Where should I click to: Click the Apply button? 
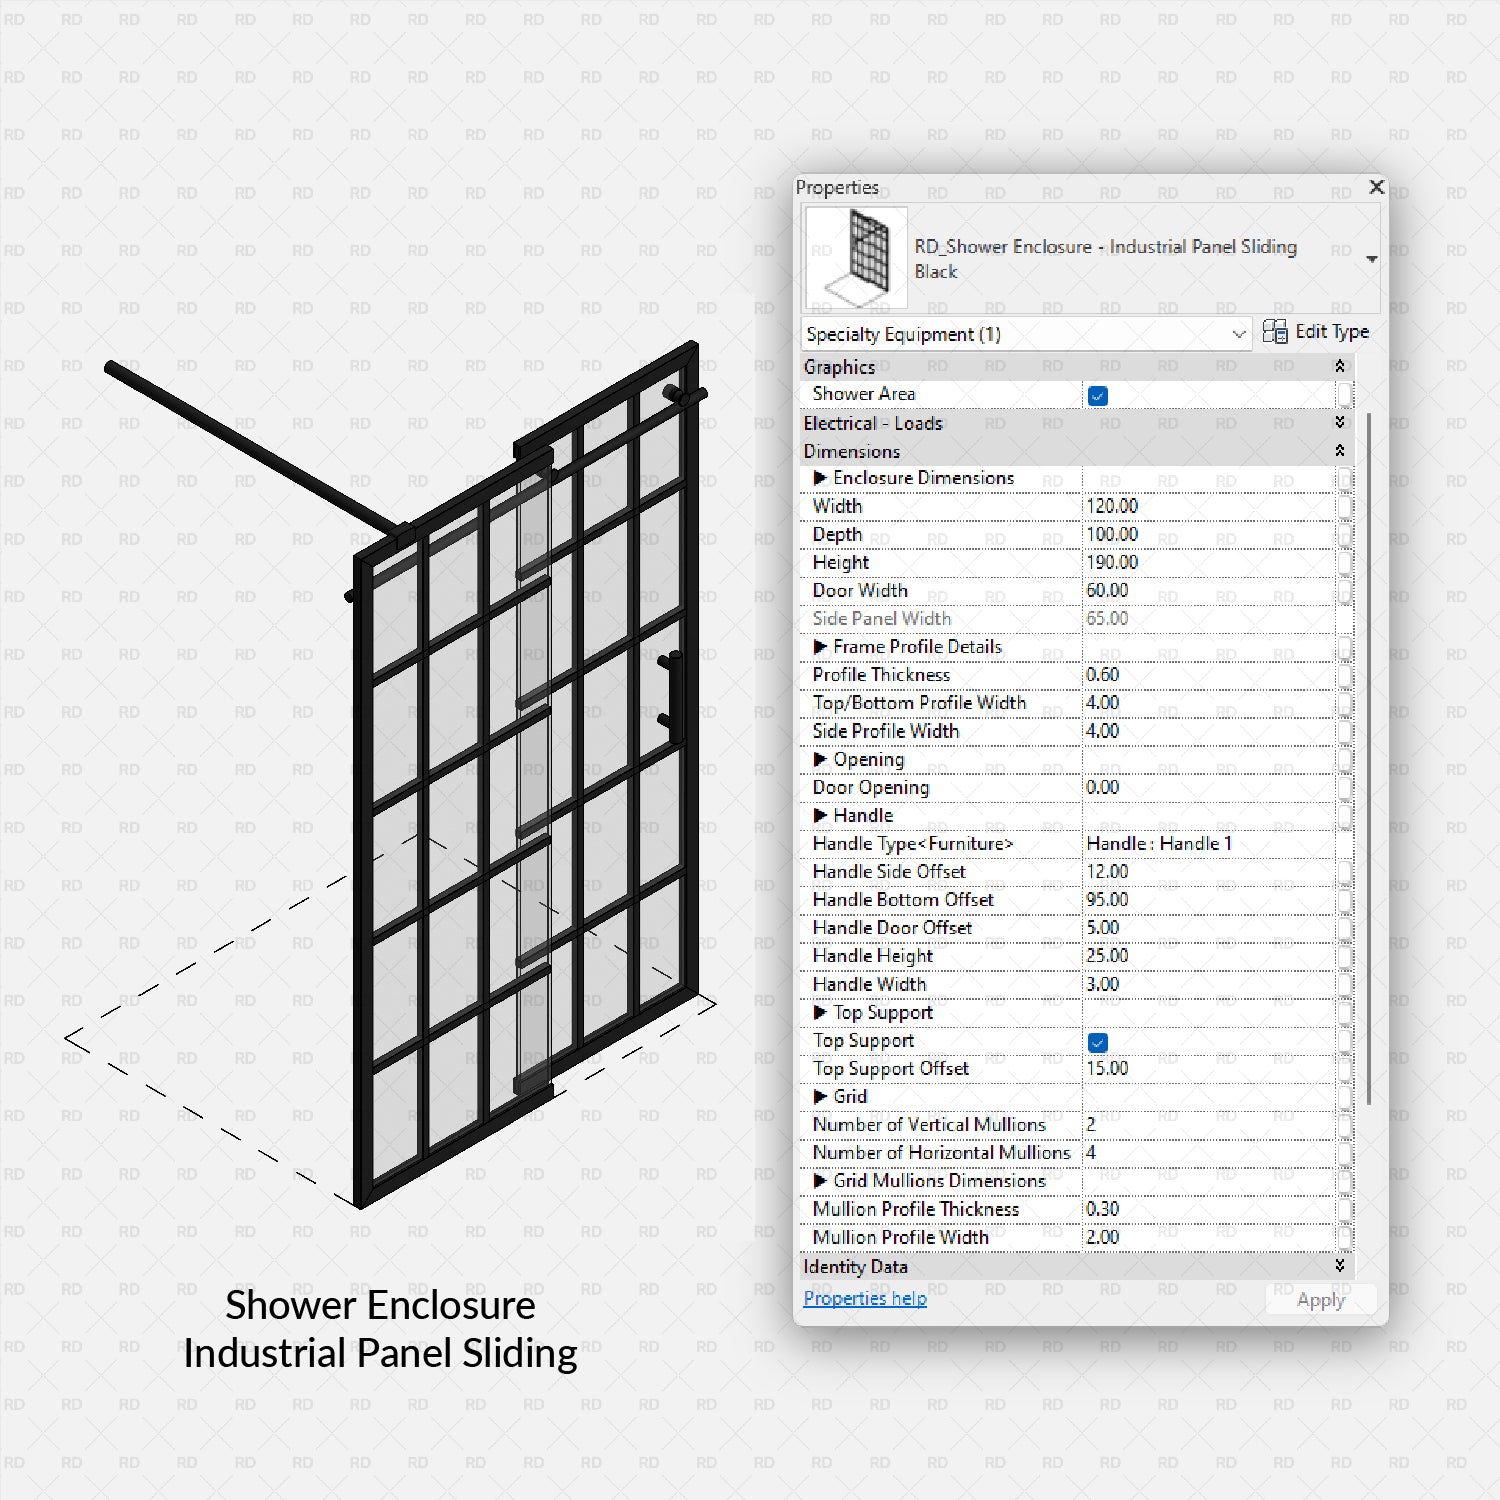pyautogui.click(x=1320, y=1299)
